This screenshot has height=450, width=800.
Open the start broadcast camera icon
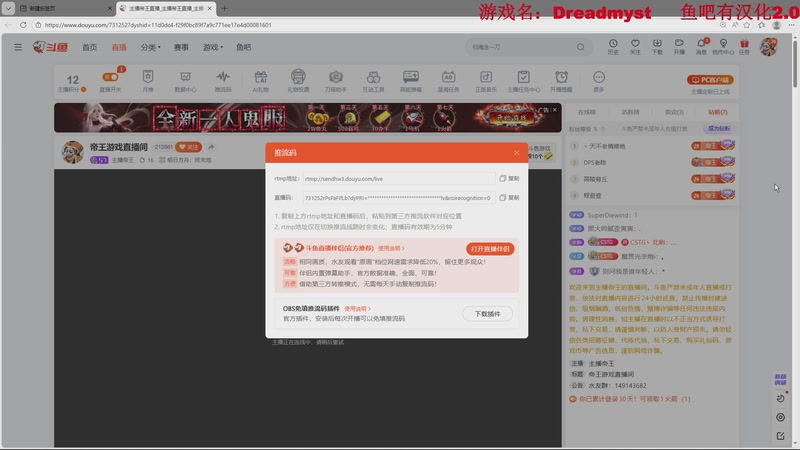pos(679,46)
